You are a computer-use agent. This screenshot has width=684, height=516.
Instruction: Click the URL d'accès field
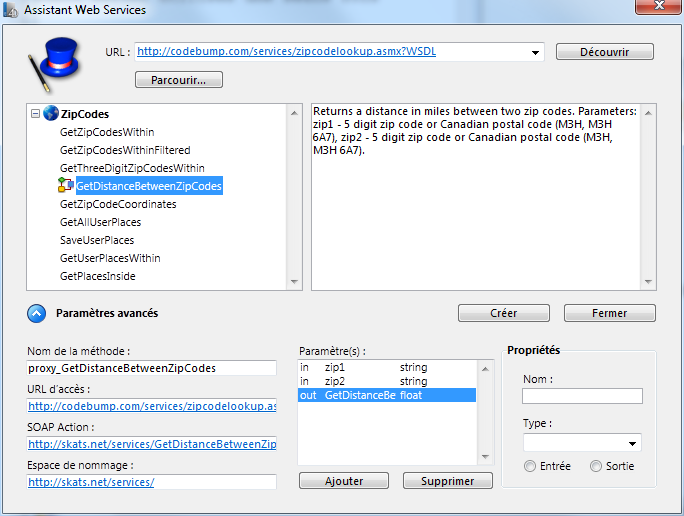tap(151, 406)
